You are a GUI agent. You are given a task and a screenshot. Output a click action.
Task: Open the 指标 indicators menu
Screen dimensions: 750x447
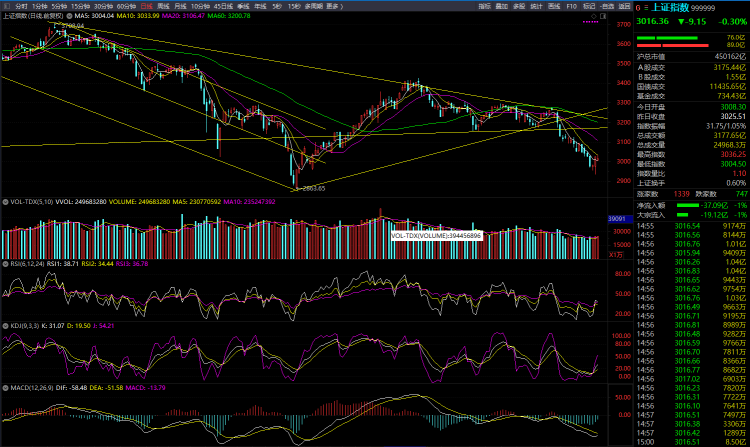(x=484, y=6)
